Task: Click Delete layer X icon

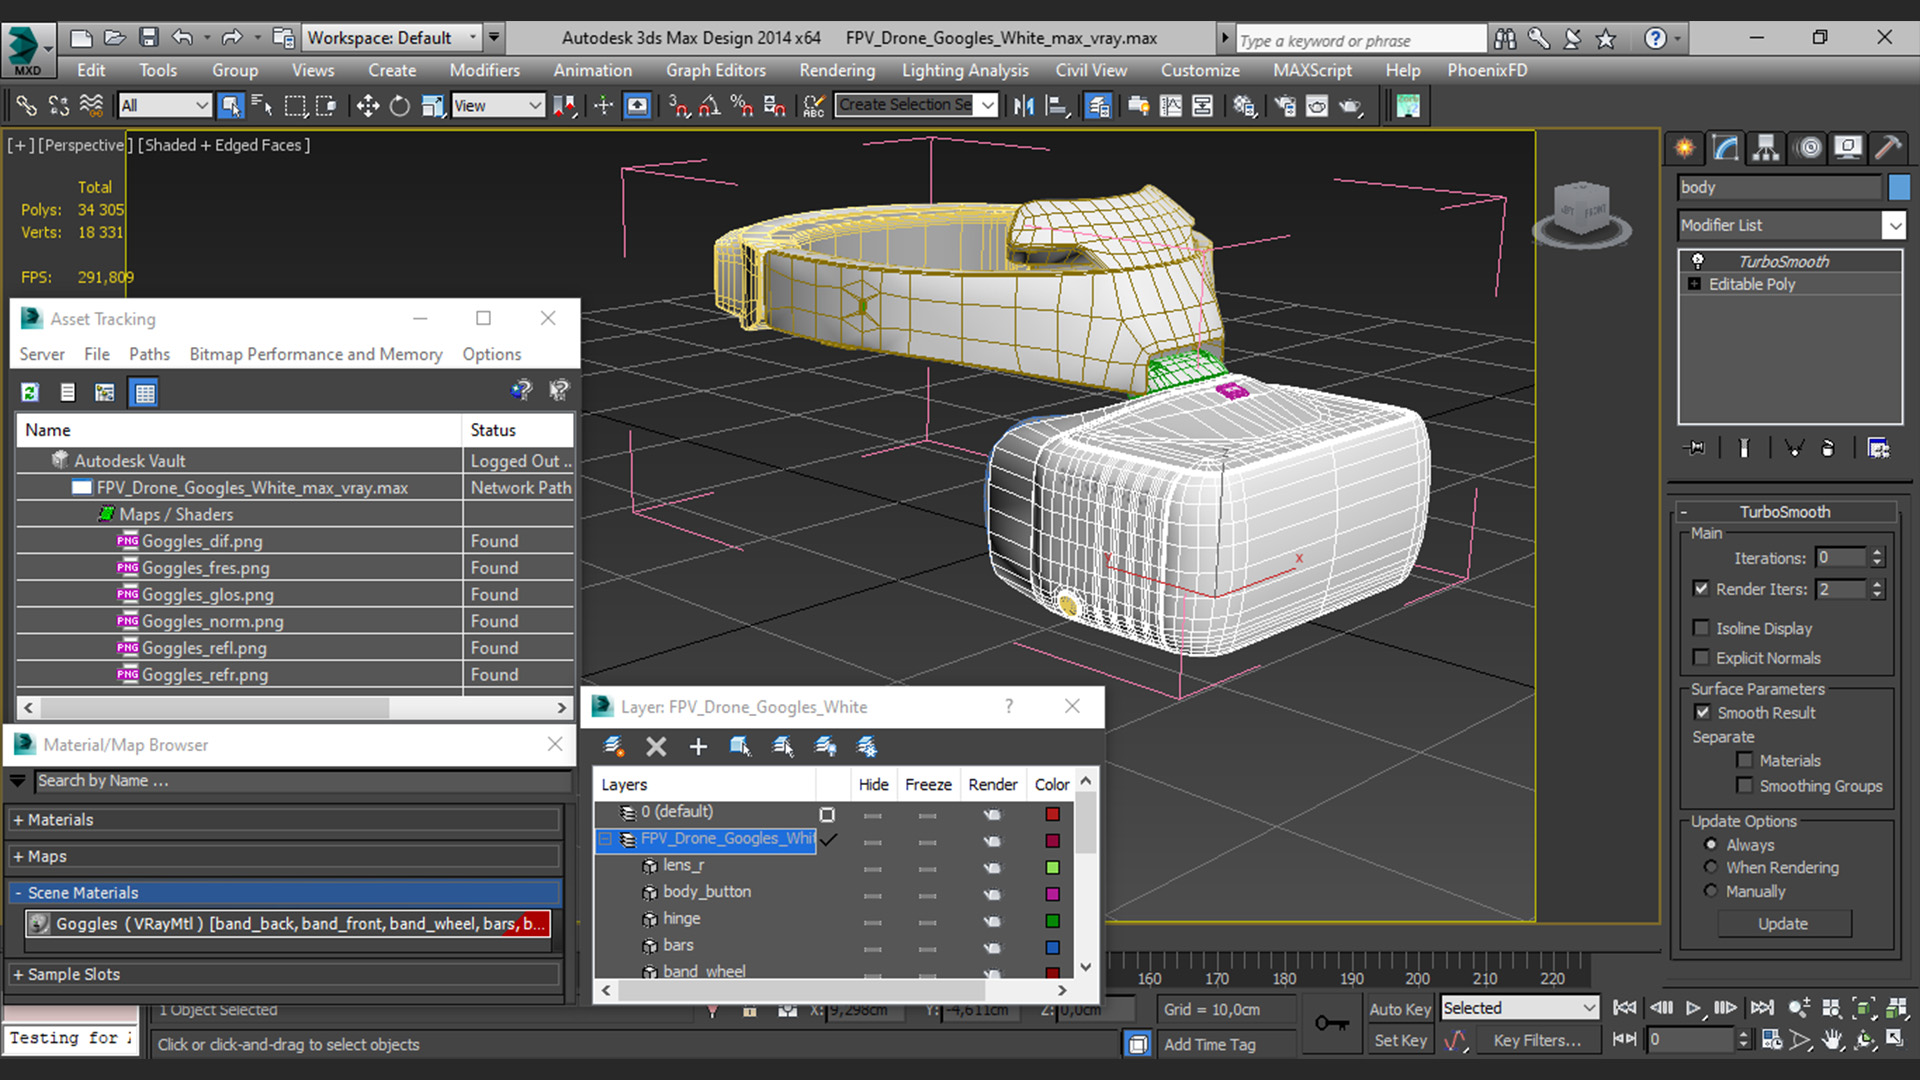Action: 656,746
